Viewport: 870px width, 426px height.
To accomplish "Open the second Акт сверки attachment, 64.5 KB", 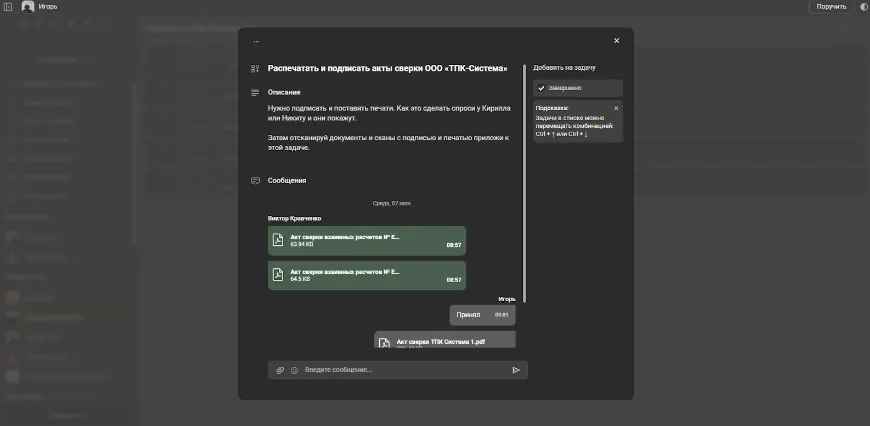I will point(366,275).
